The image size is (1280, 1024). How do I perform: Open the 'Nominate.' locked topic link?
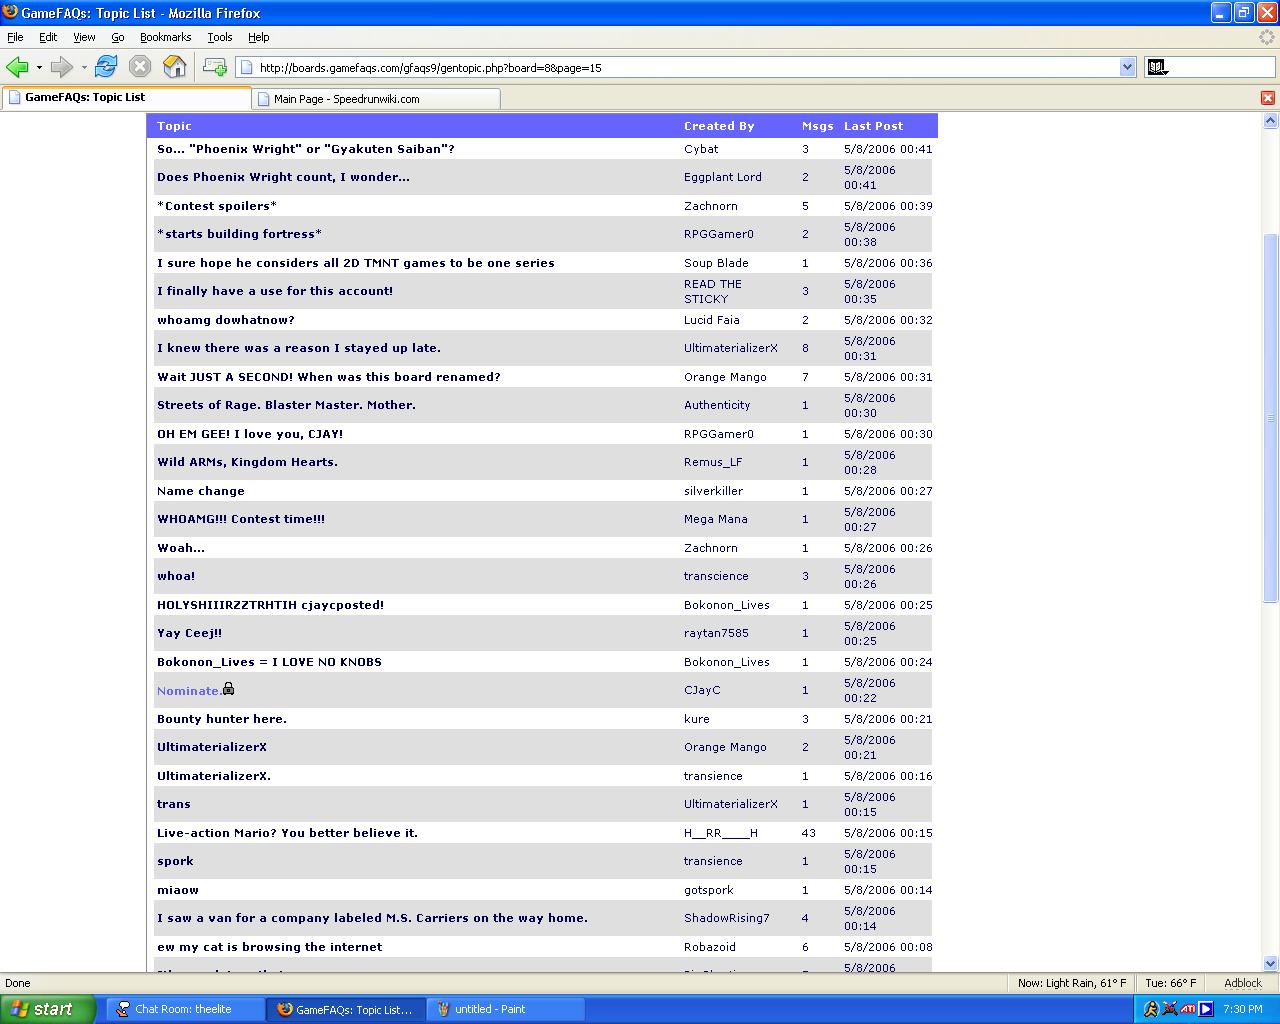[x=188, y=691]
